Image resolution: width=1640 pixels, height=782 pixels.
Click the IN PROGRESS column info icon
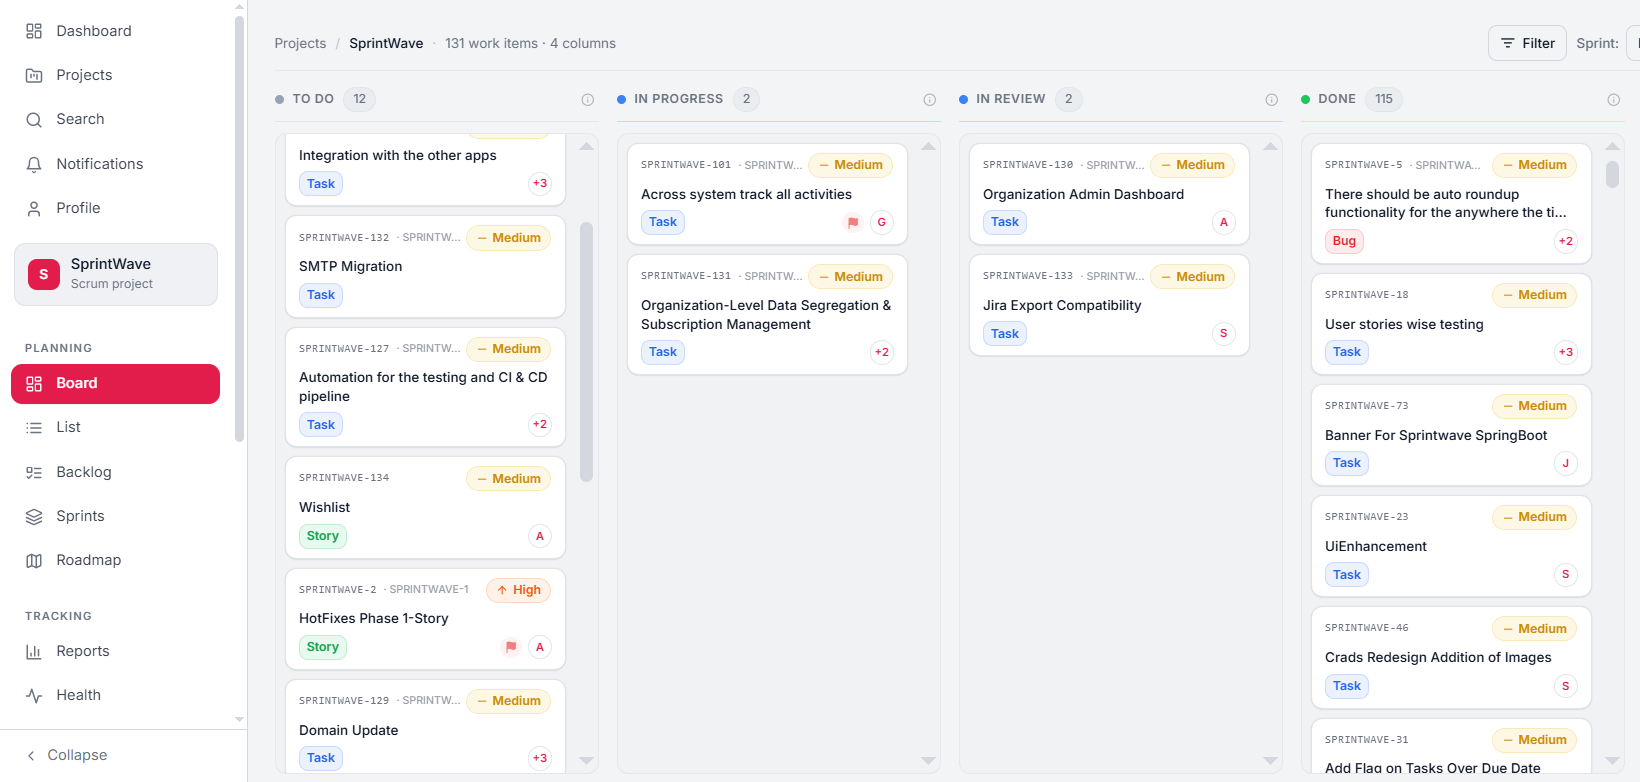930,99
